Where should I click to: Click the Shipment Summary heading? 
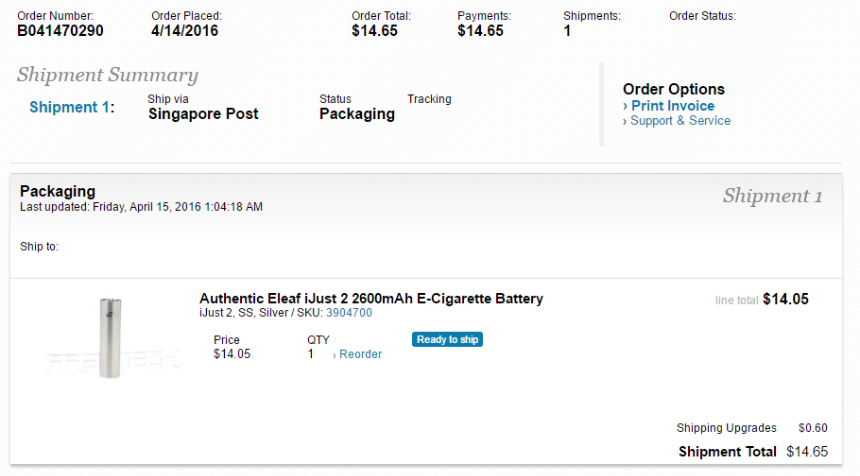(x=107, y=76)
